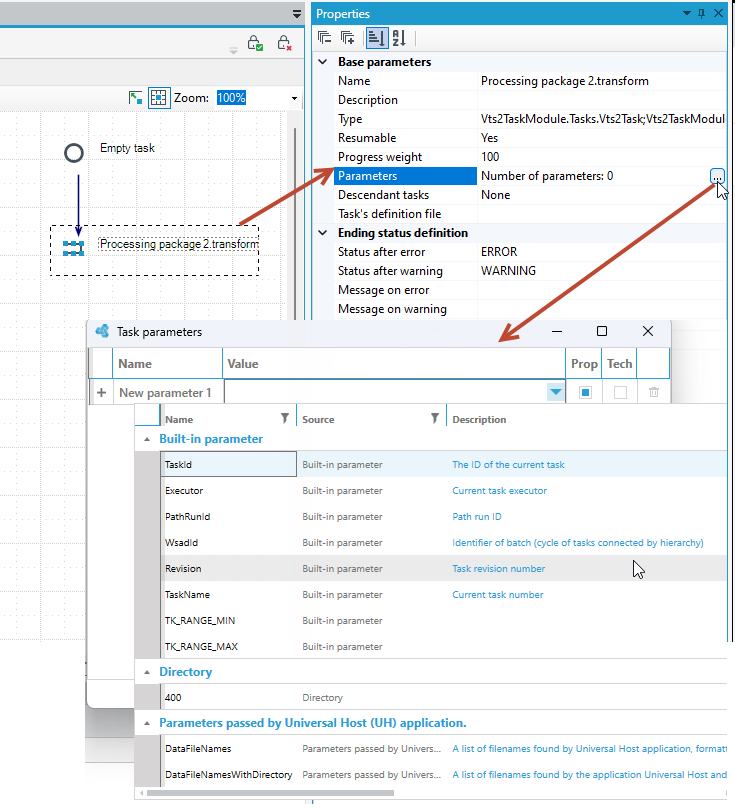
Task: Toggle the categorized view icon in Properties
Action: [x=377, y=38]
